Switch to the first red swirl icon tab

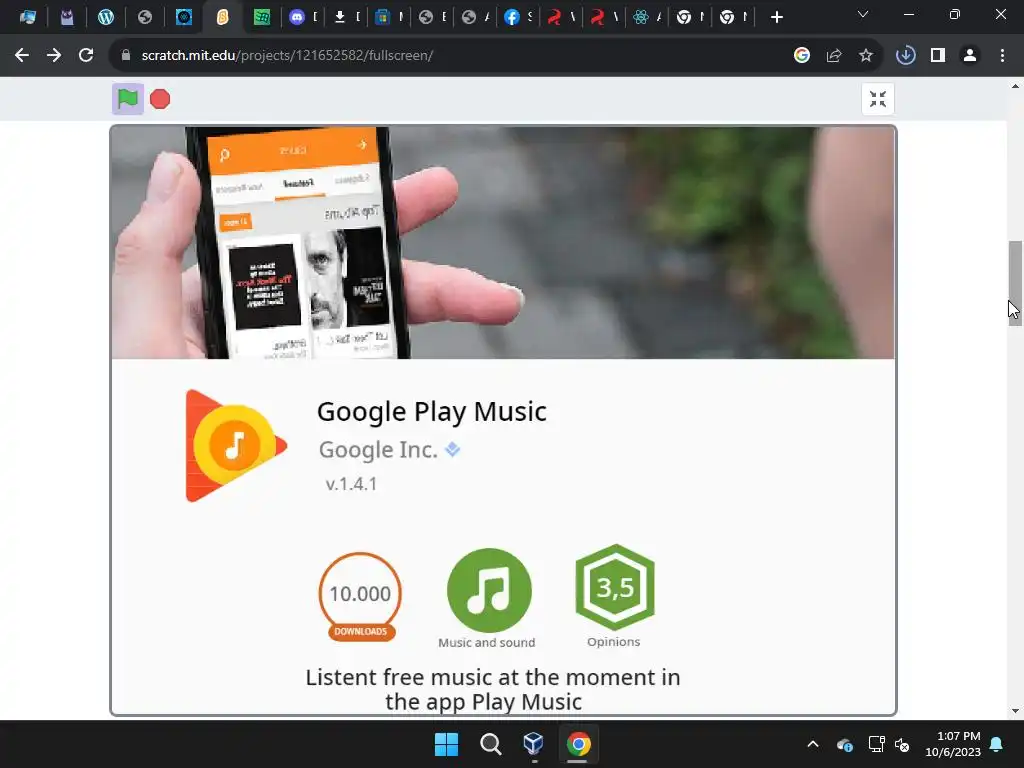(560, 17)
